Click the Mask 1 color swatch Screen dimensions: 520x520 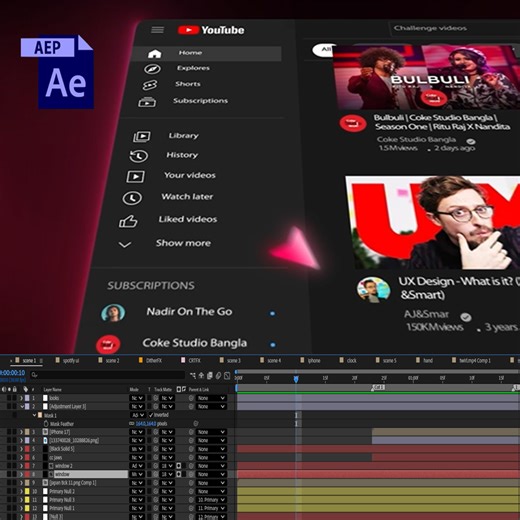coord(40,415)
